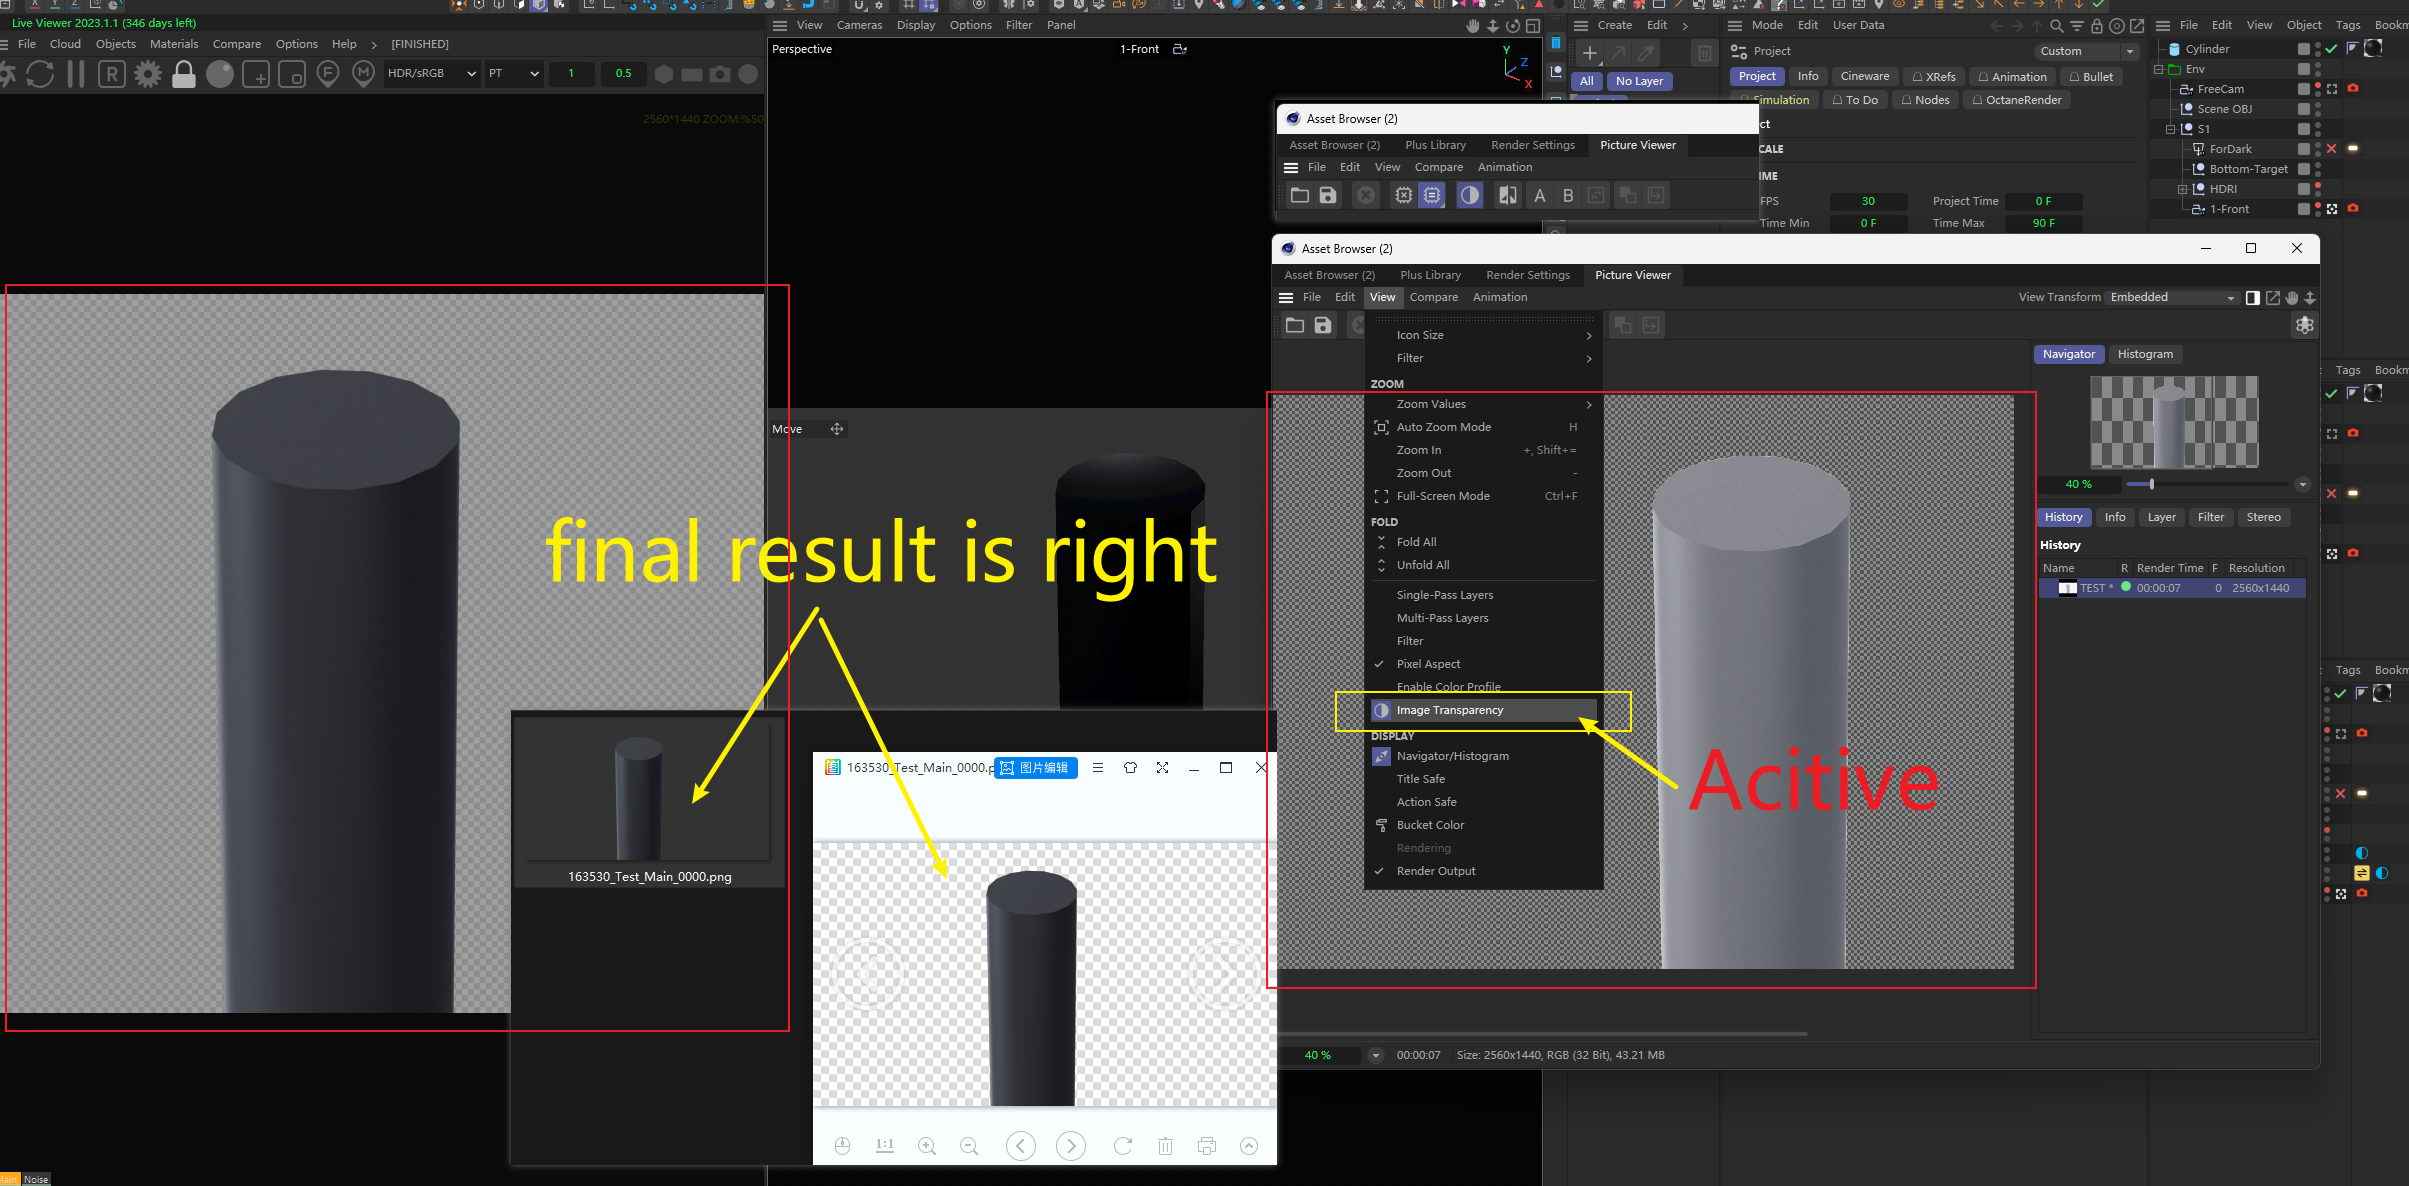Click the open folder icon in Picture Viewer
The width and height of the screenshot is (2409, 1186).
click(x=1295, y=325)
